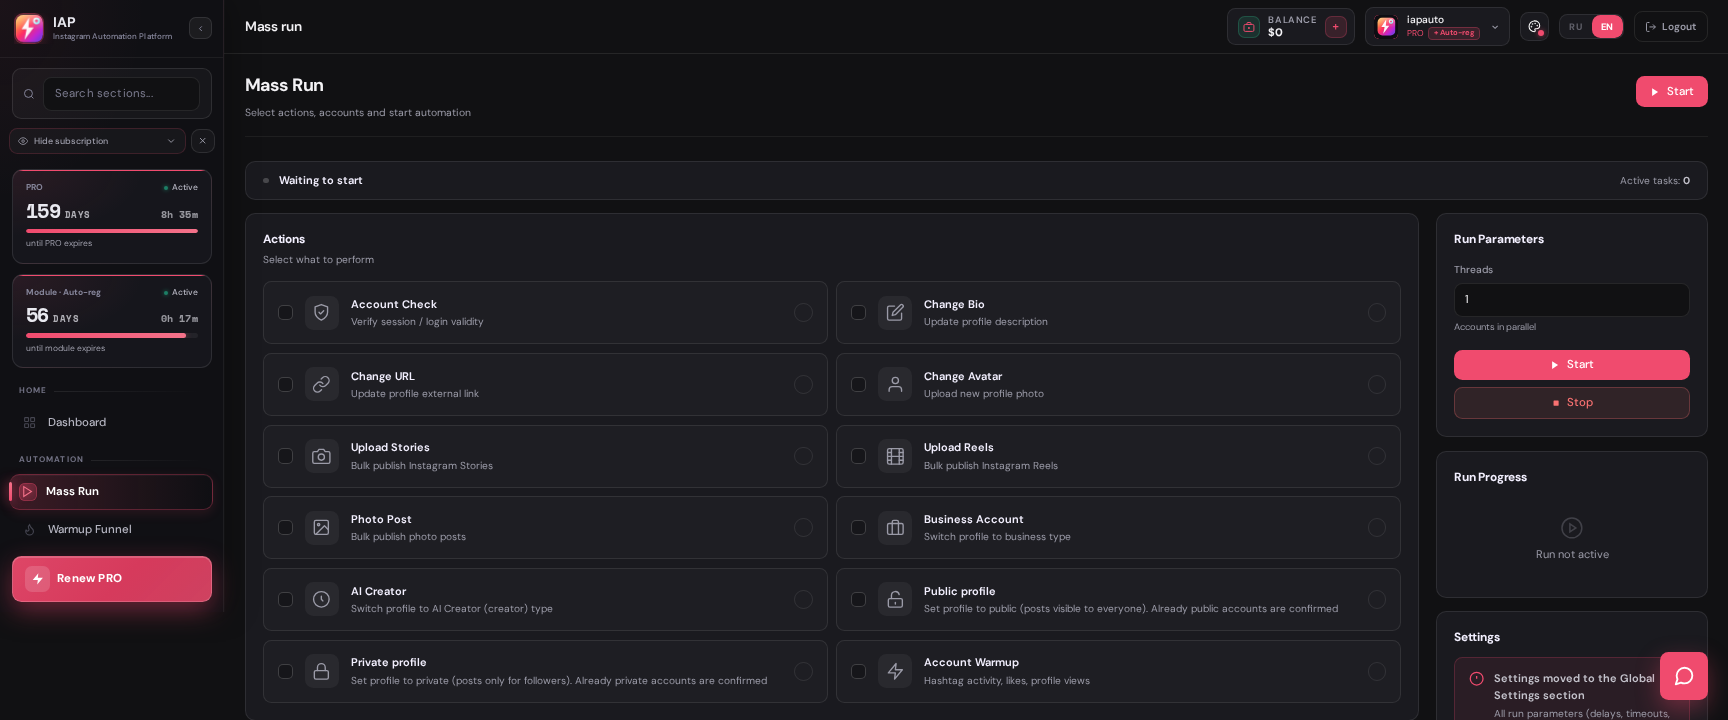Toggle the Public profile checkbox

click(858, 599)
